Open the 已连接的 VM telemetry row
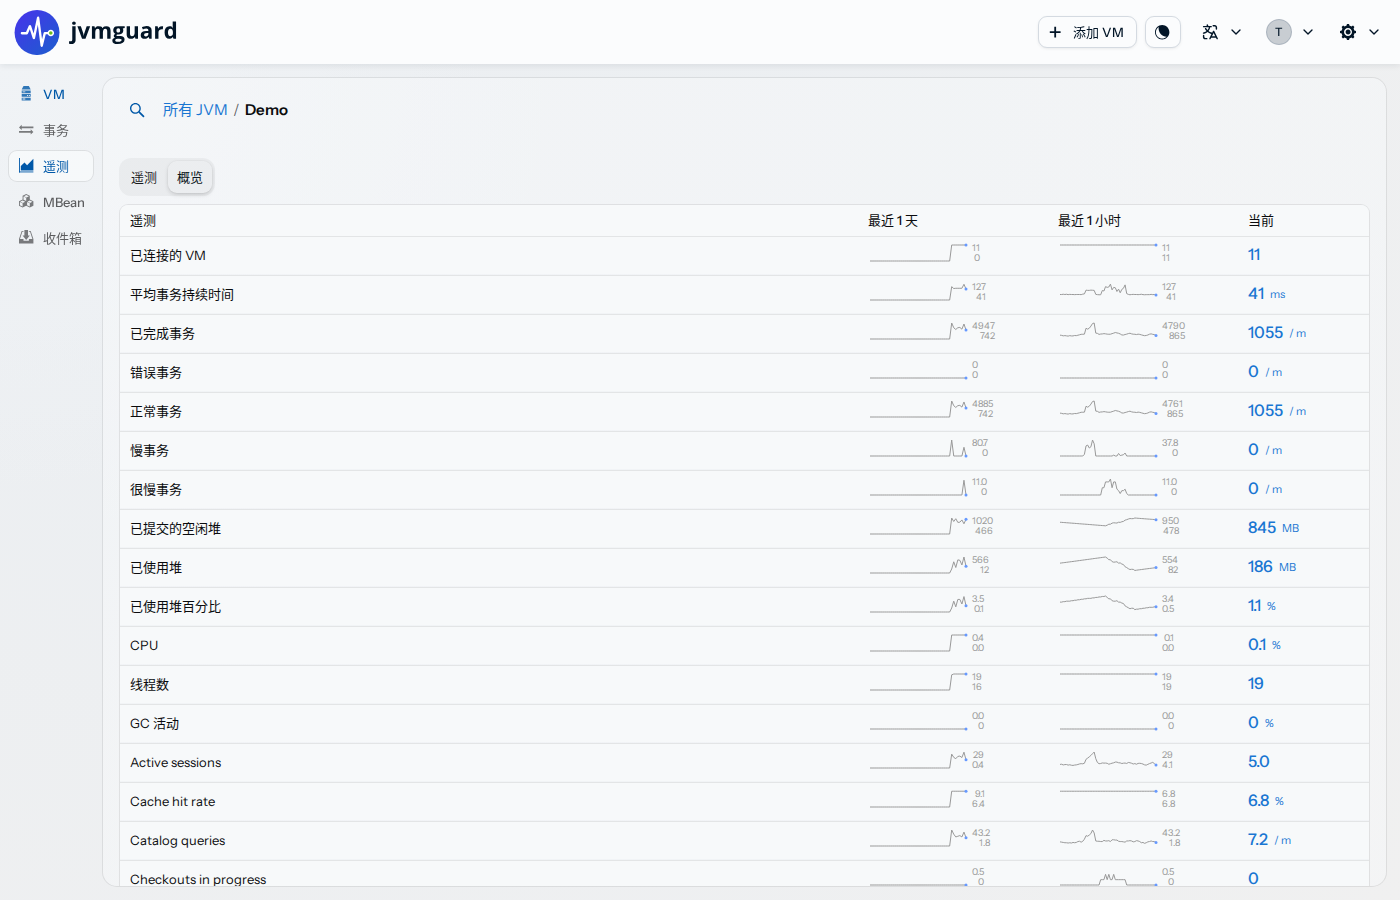Viewport: 1400px width, 900px height. coord(745,256)
